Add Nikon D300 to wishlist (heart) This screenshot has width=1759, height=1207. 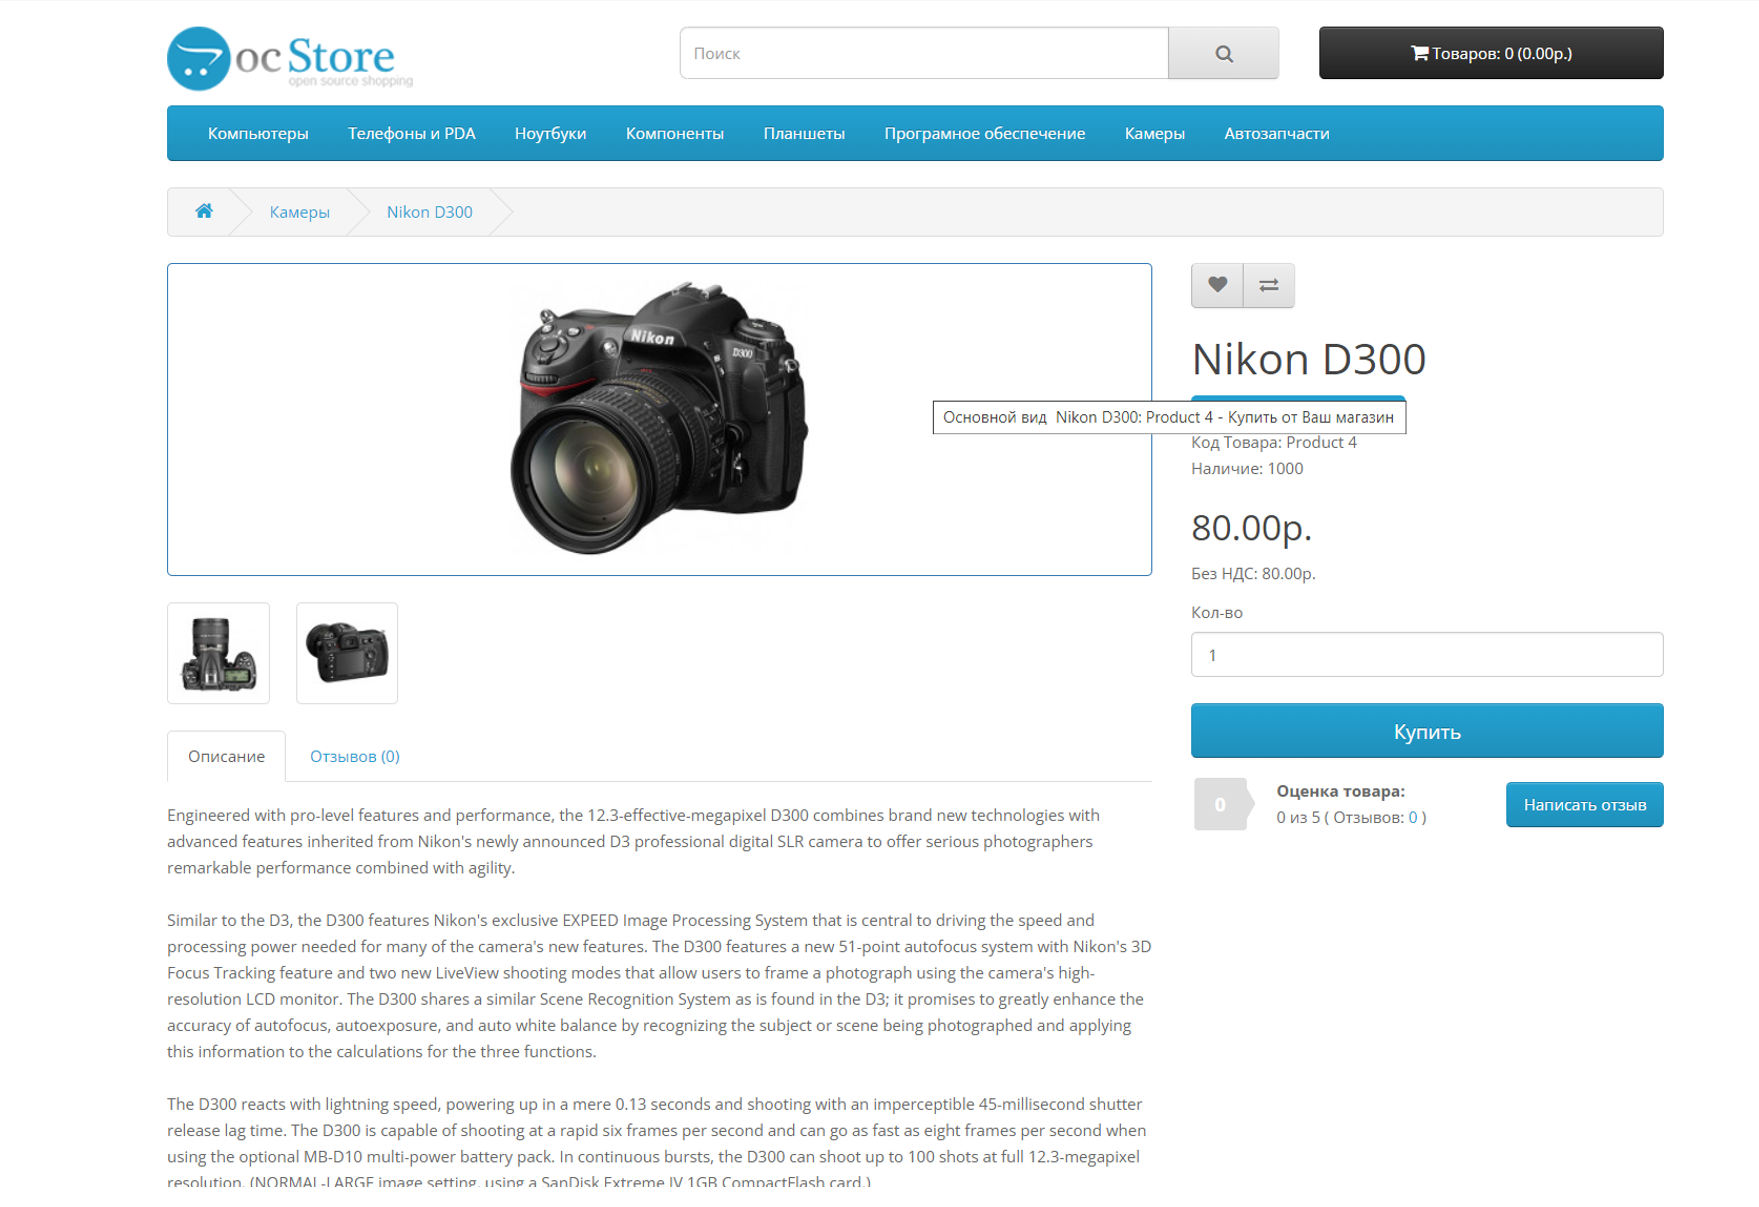1216,285
